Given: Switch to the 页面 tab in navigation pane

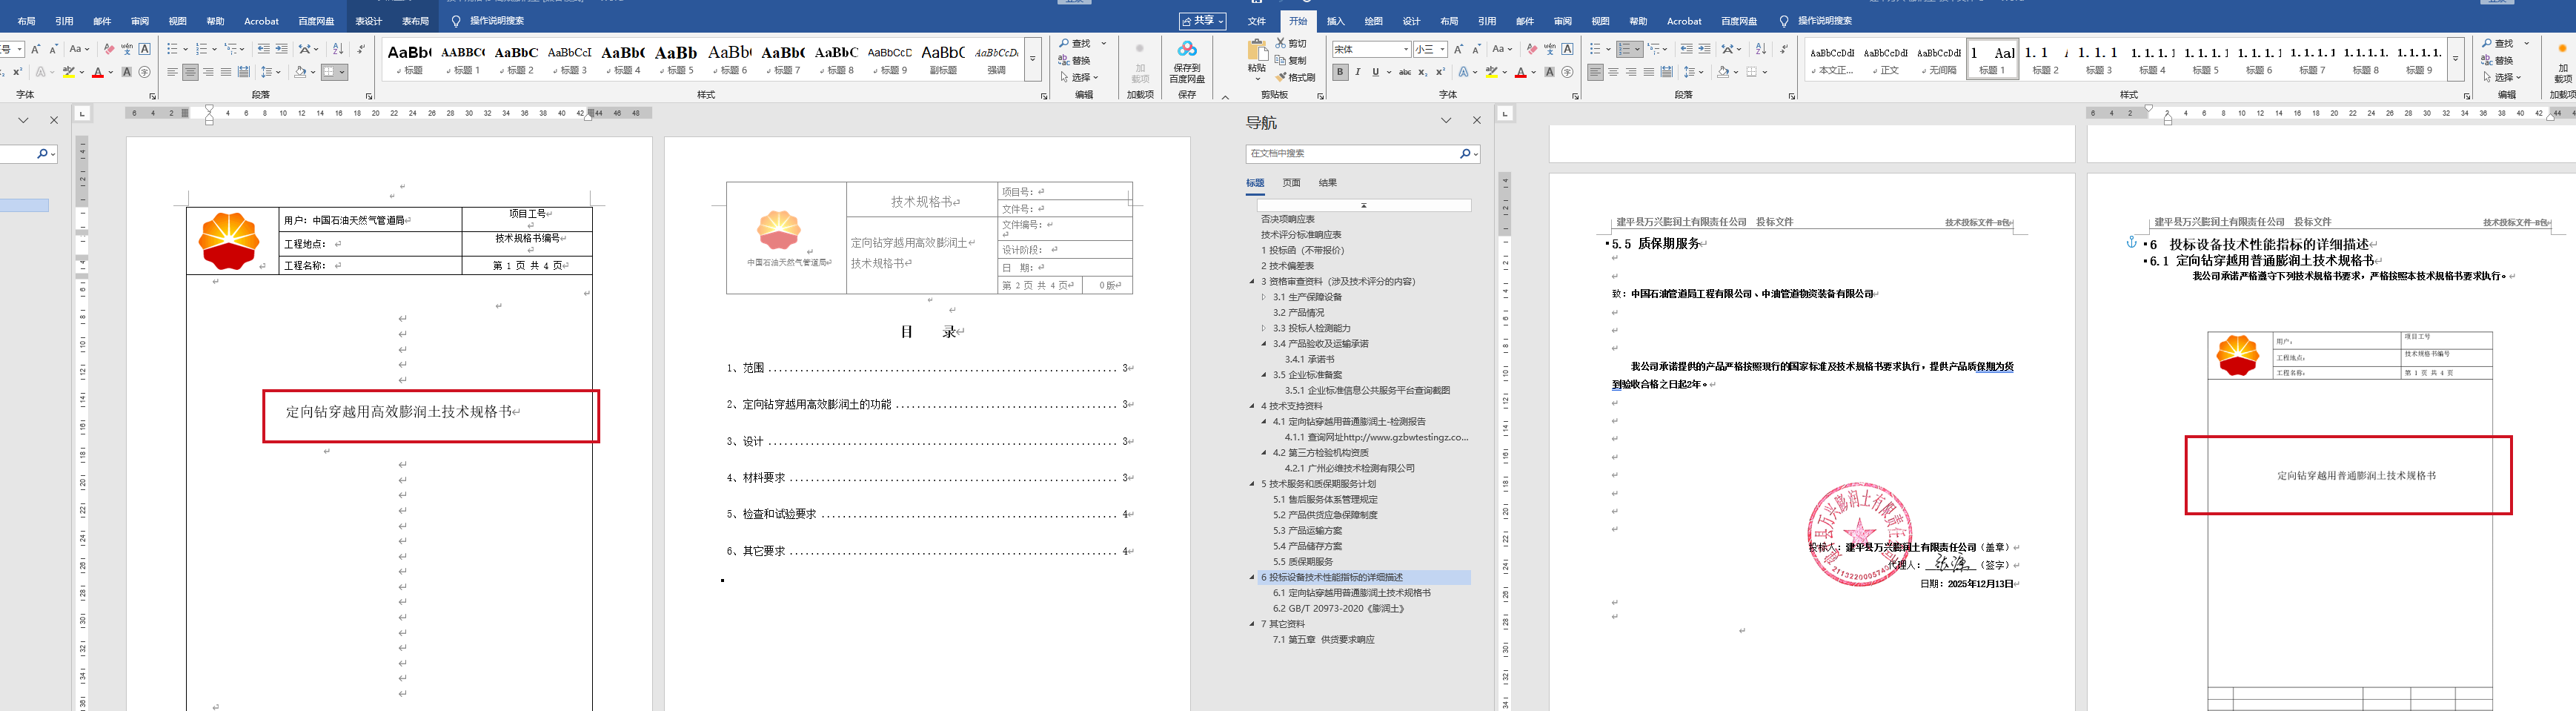Looking at the screenshot, I should (1292, 183).
